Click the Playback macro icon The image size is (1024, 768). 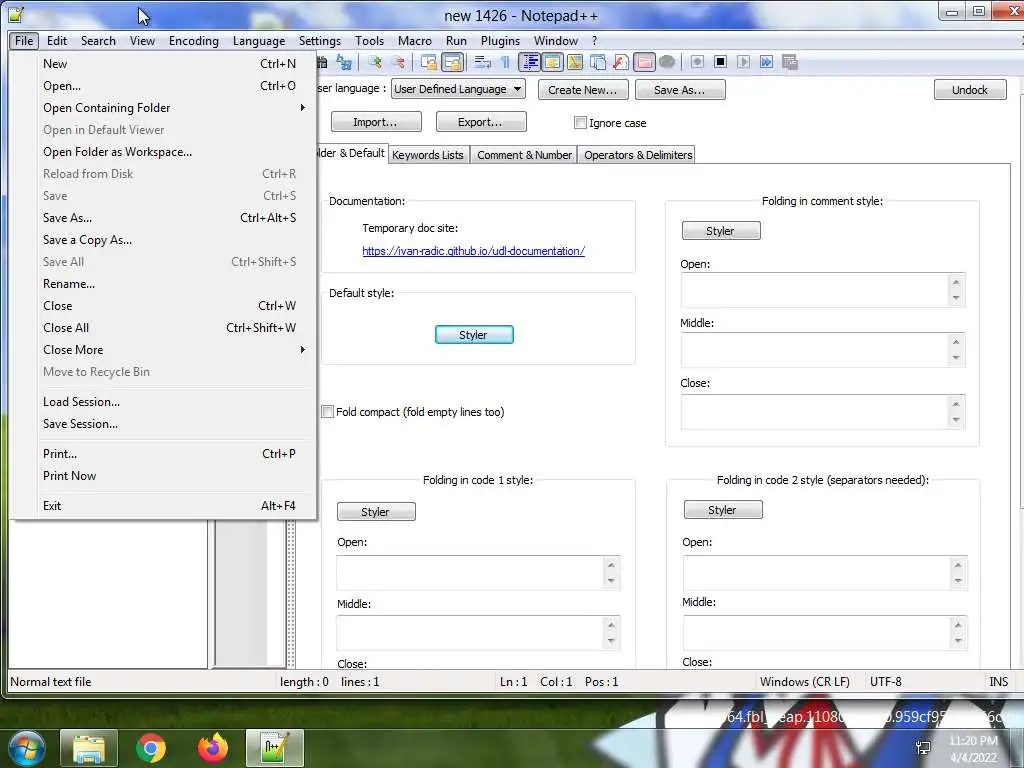(743, 62)
